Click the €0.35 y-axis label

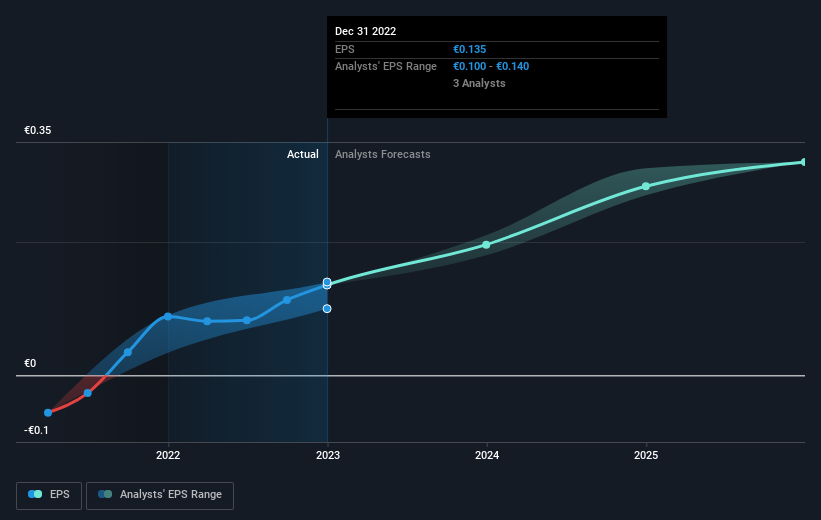coord(38,130)
